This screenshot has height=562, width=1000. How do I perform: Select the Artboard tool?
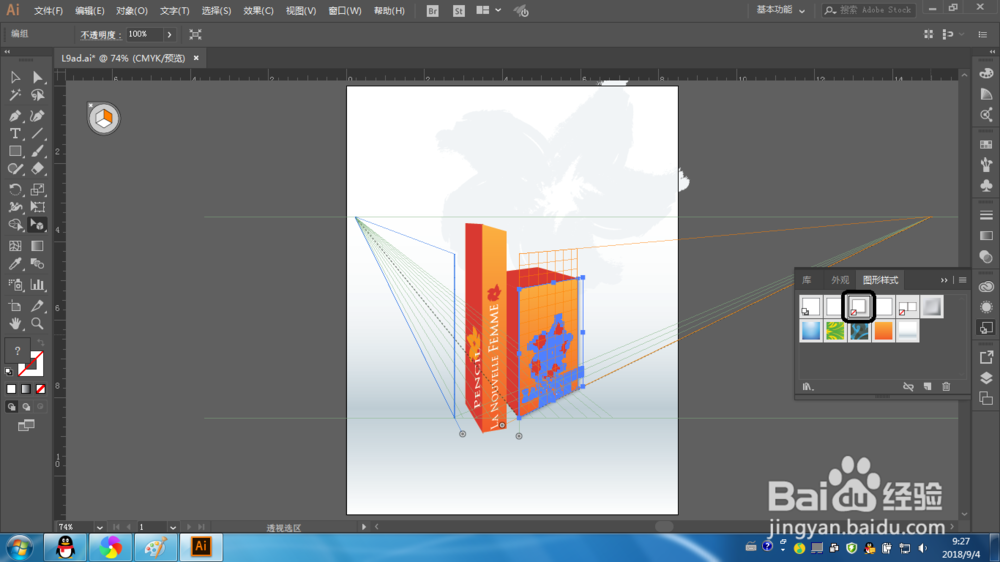coord(15,306)
